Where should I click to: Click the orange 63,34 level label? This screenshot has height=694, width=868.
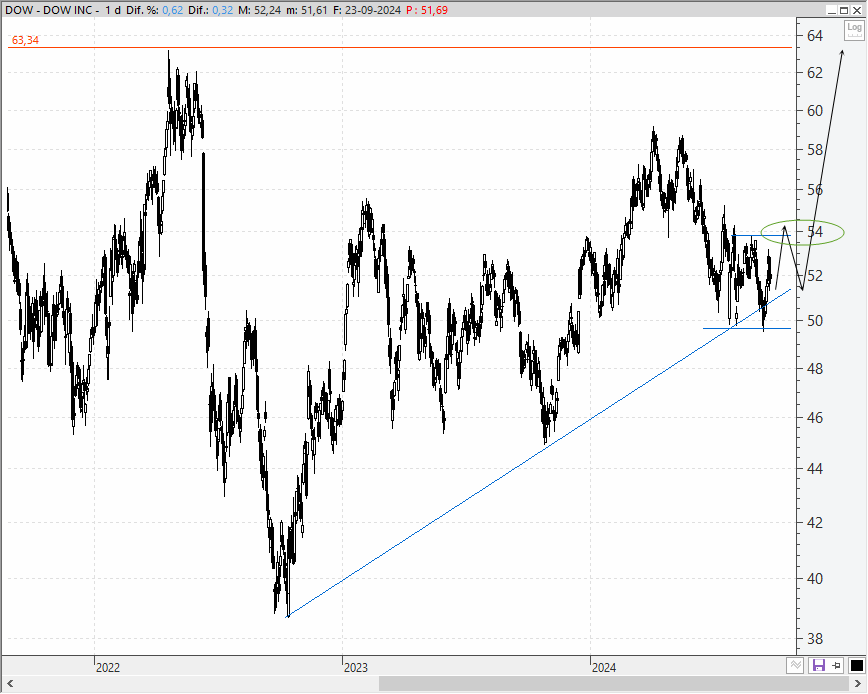pos(25,40)
